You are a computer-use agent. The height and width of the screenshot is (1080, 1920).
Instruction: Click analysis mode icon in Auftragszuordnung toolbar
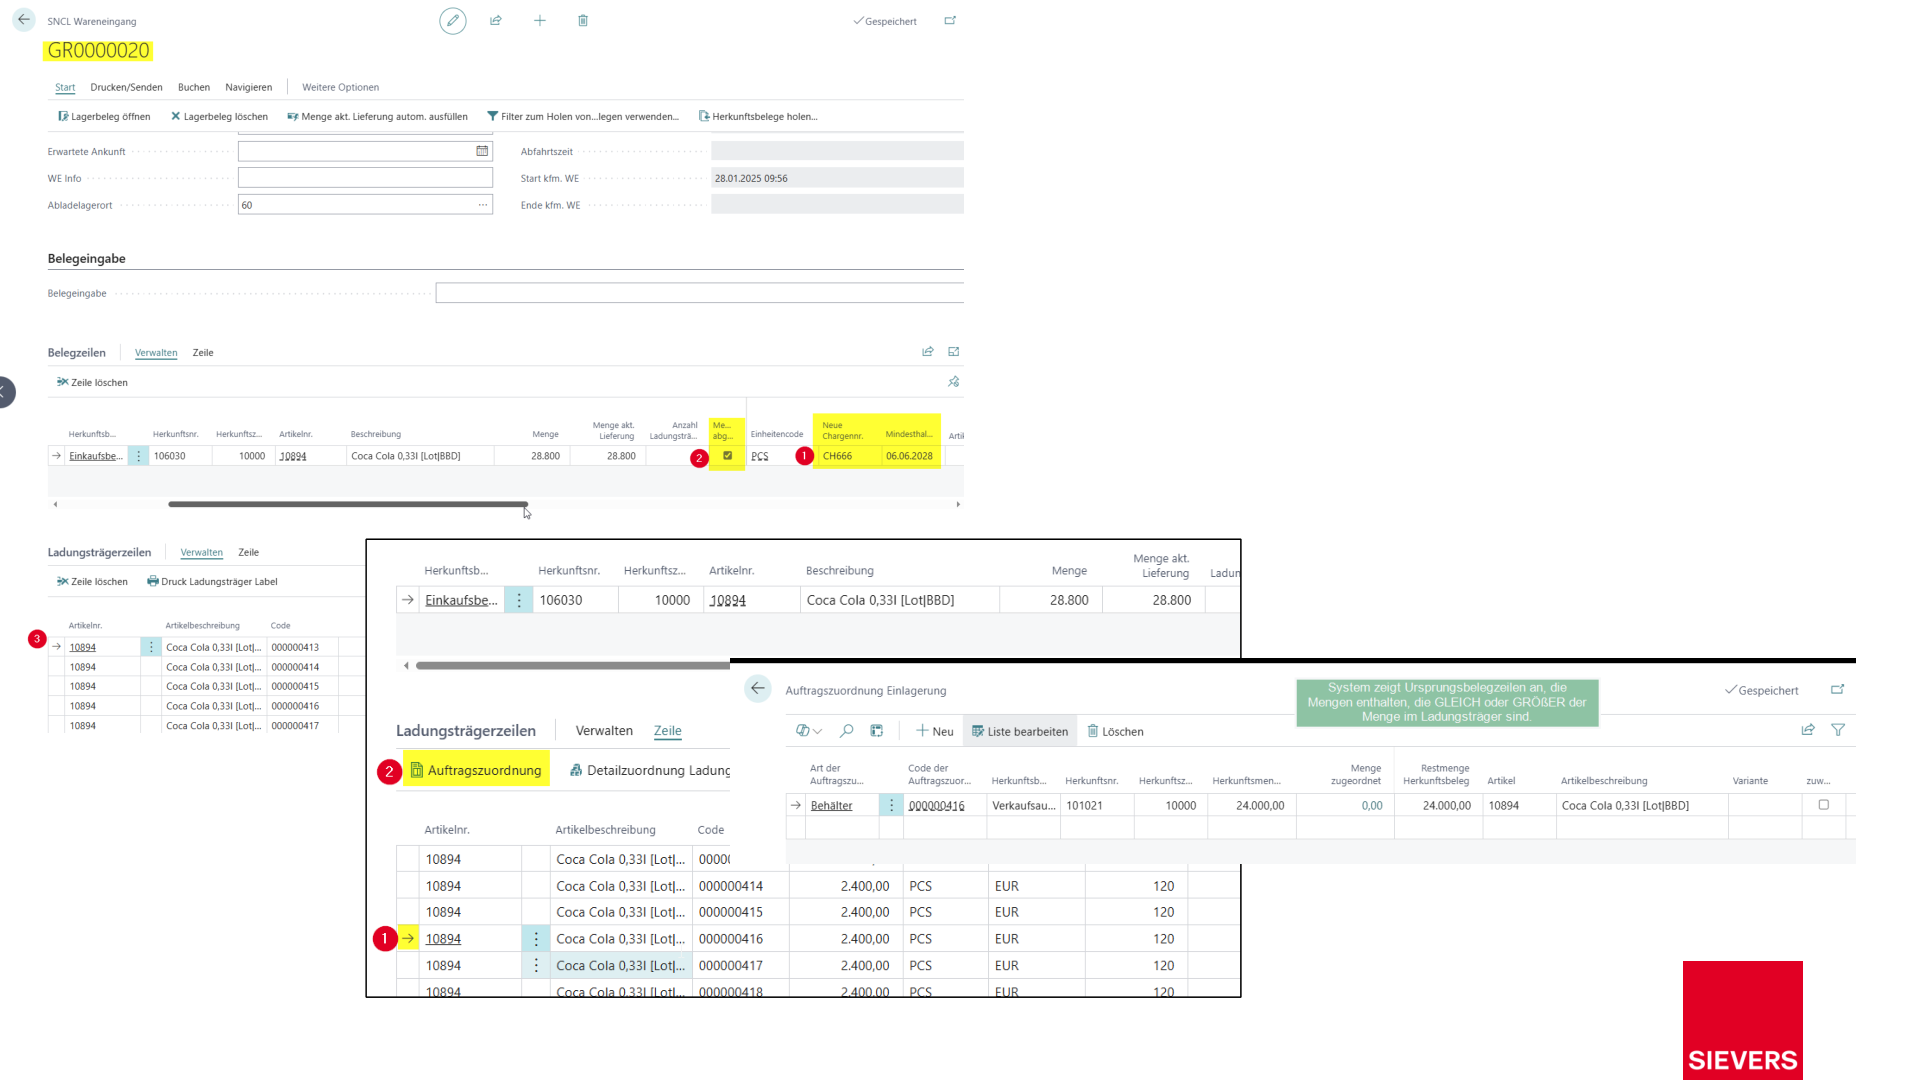pos(877,731)
